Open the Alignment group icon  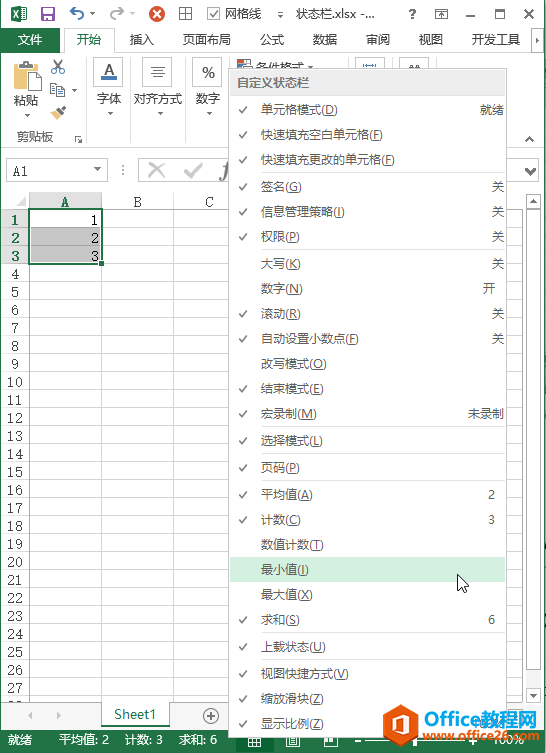157,73
